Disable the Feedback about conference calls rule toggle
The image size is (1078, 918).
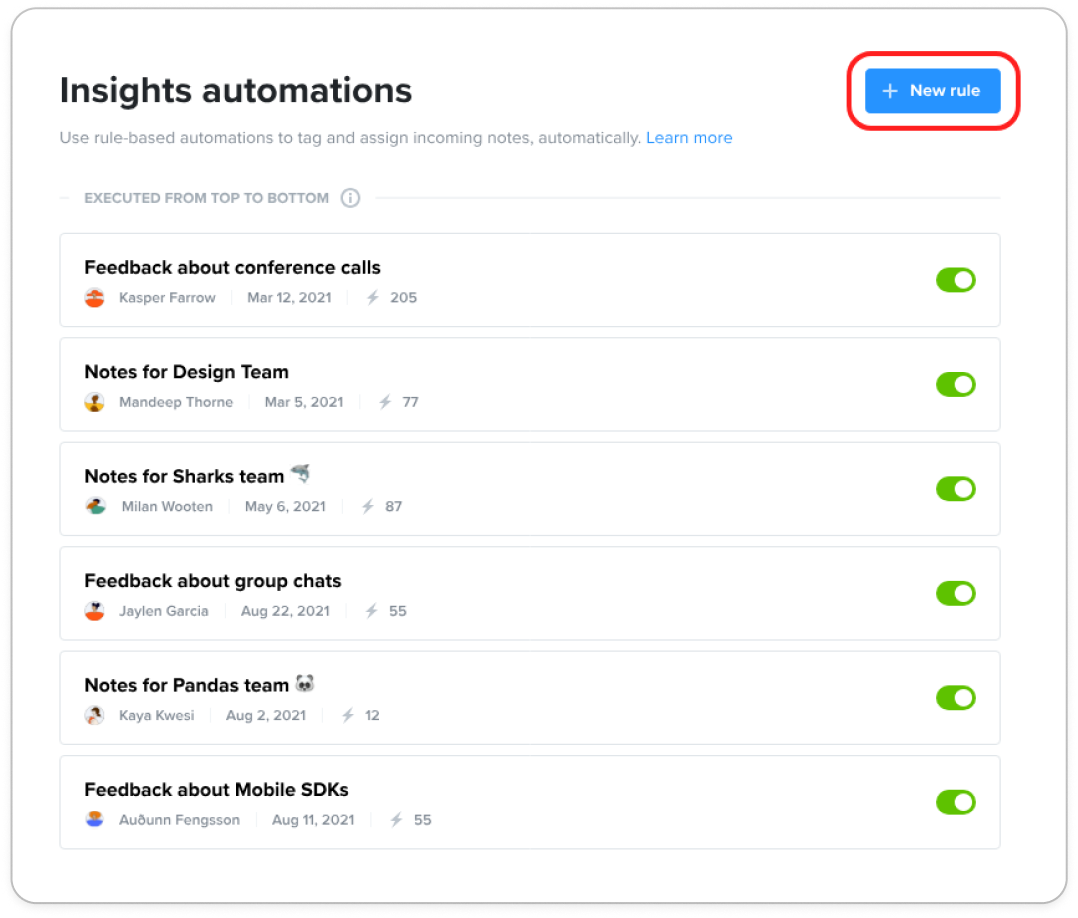(956, 280)
